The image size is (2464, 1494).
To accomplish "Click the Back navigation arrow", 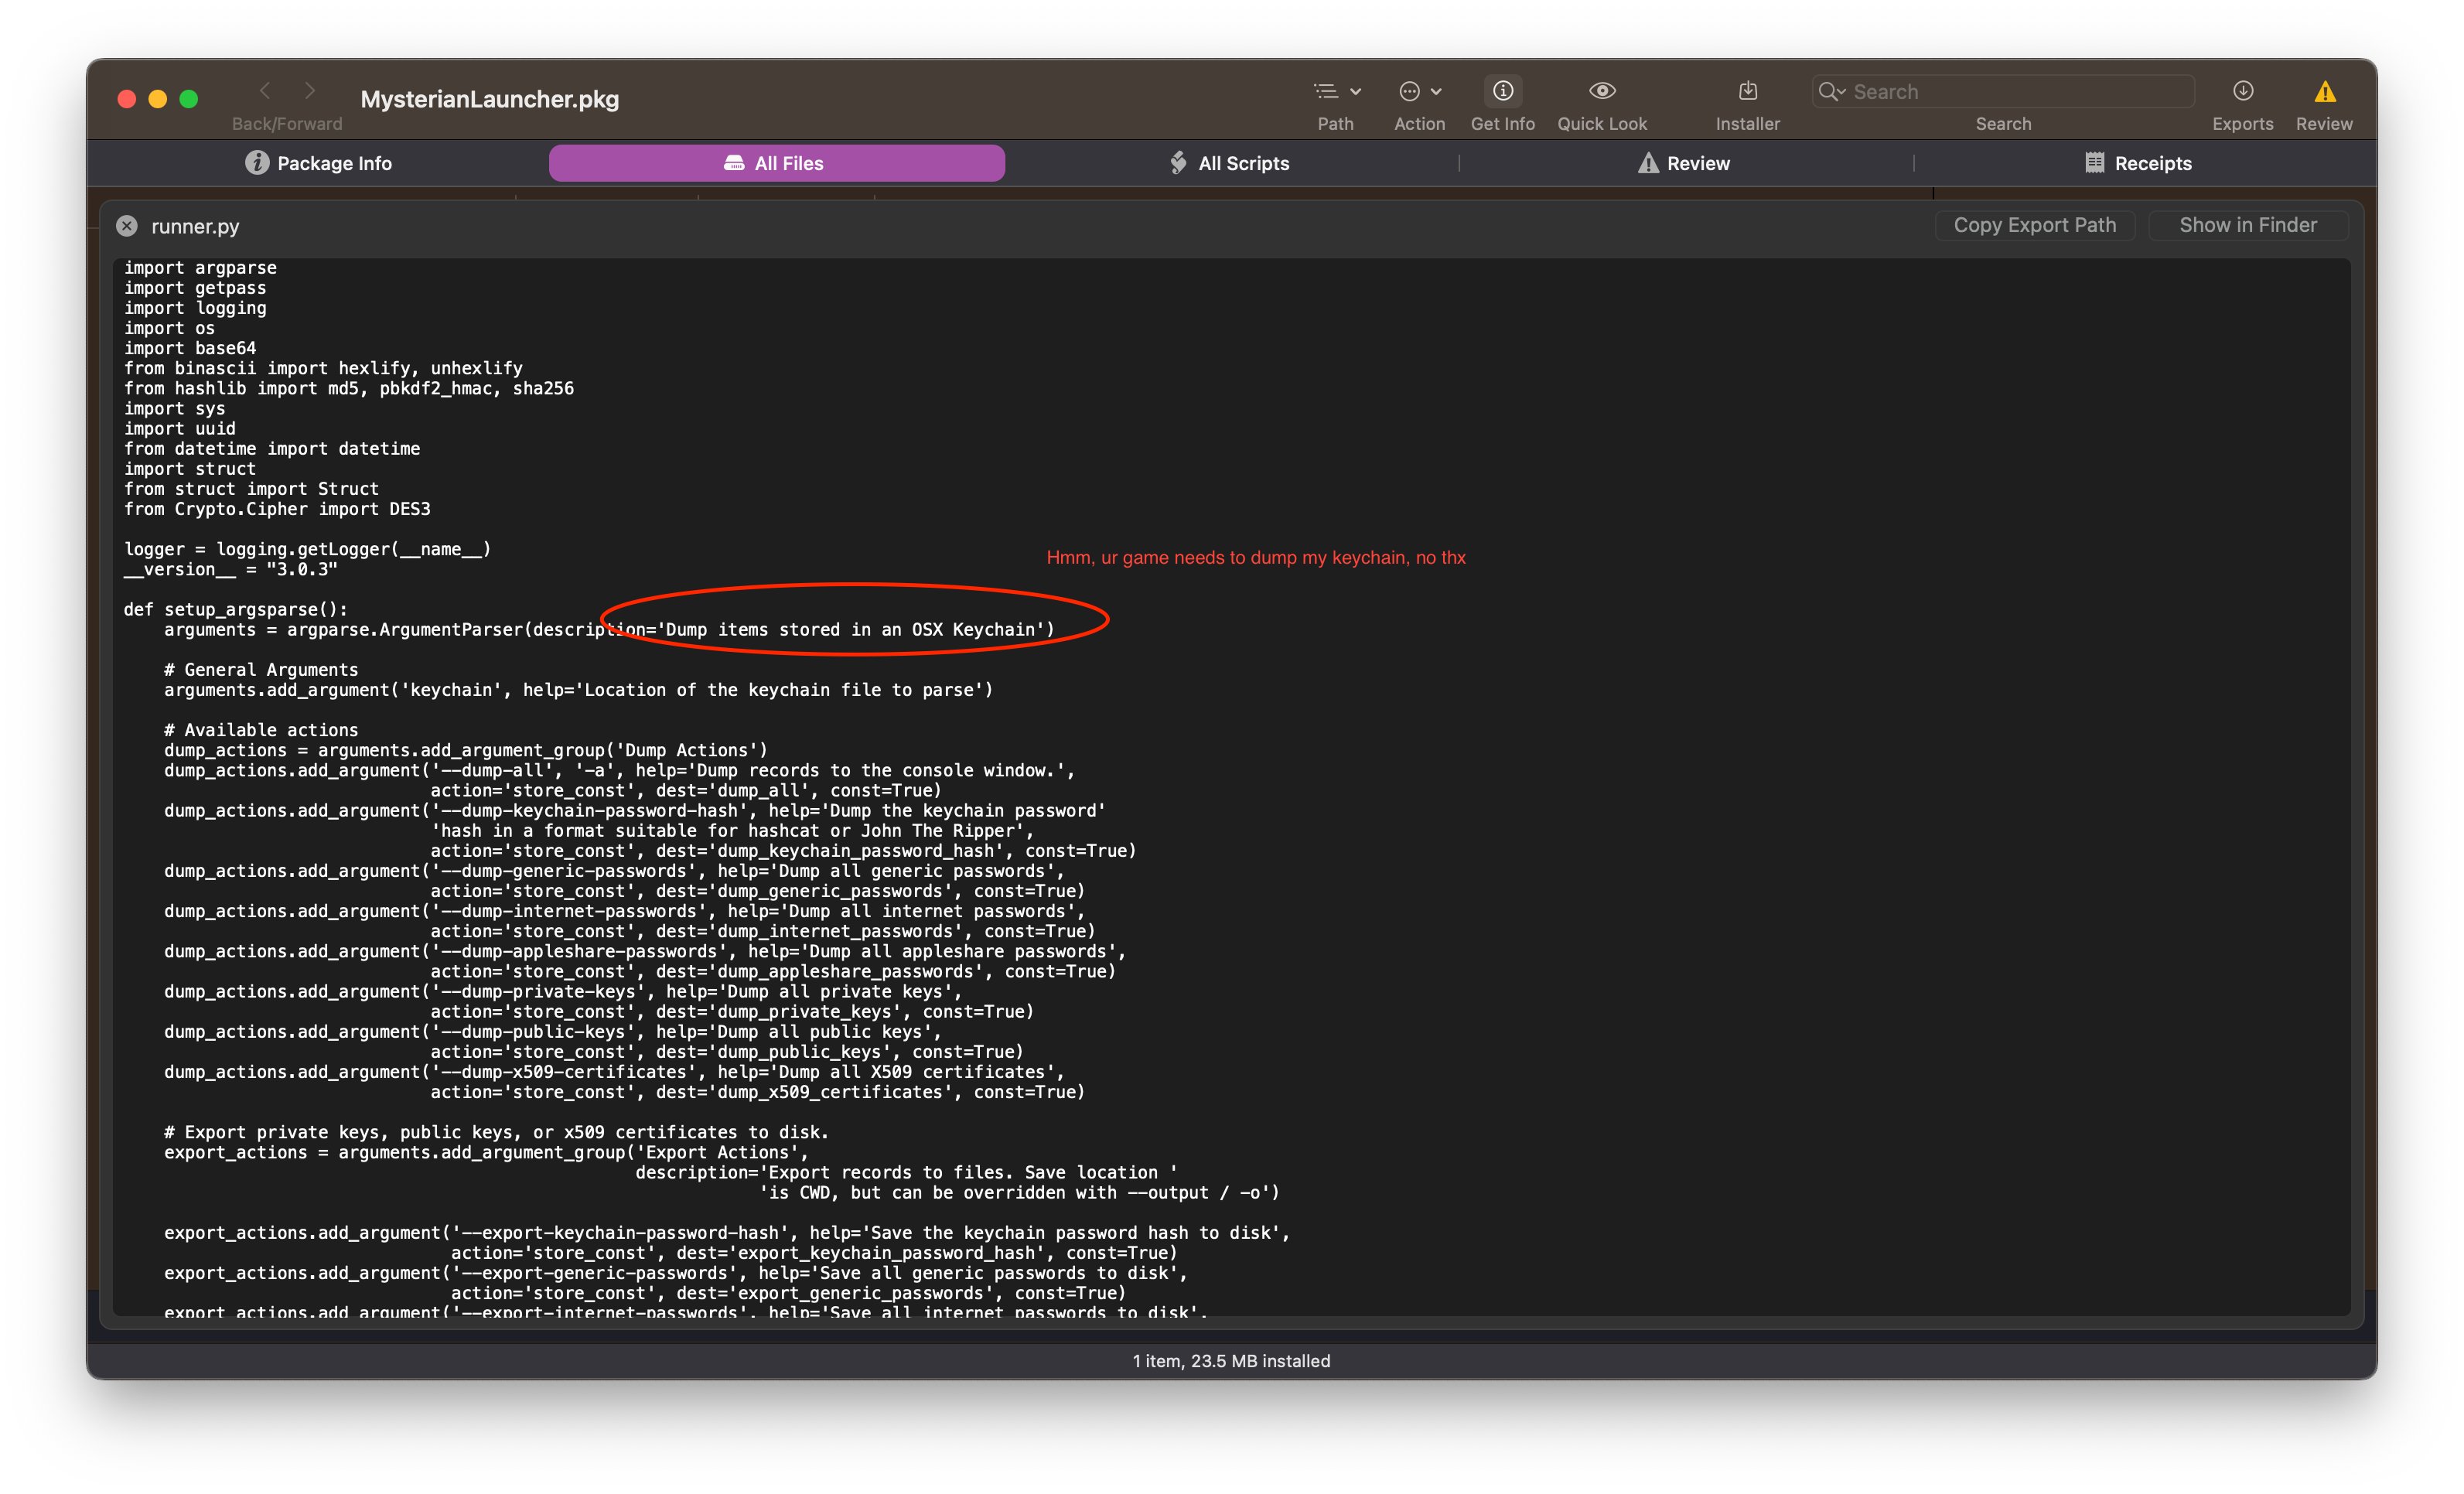I will pos(265,91).
